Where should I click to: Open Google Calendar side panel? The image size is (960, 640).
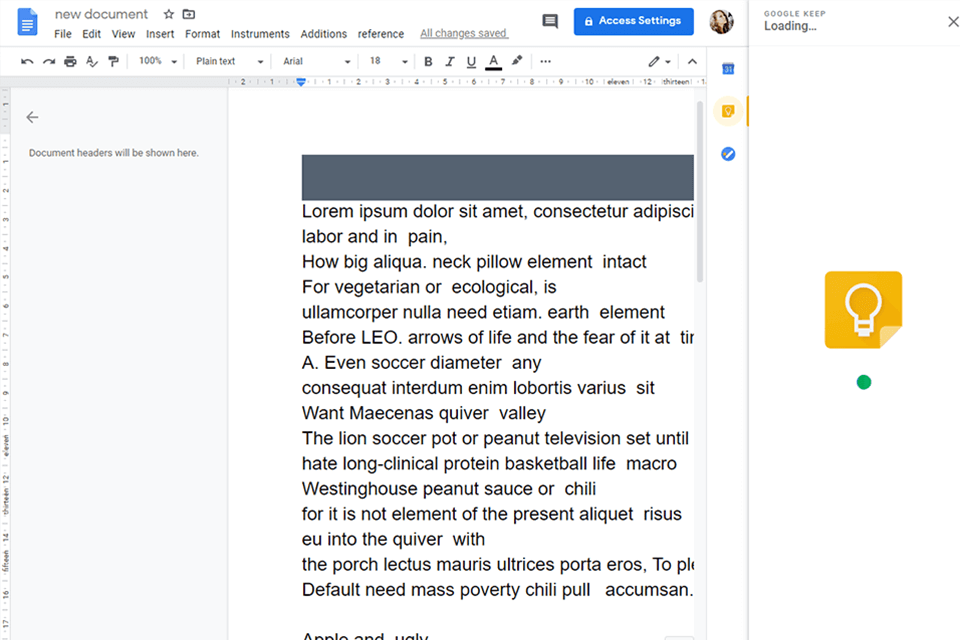click(728, 69)
